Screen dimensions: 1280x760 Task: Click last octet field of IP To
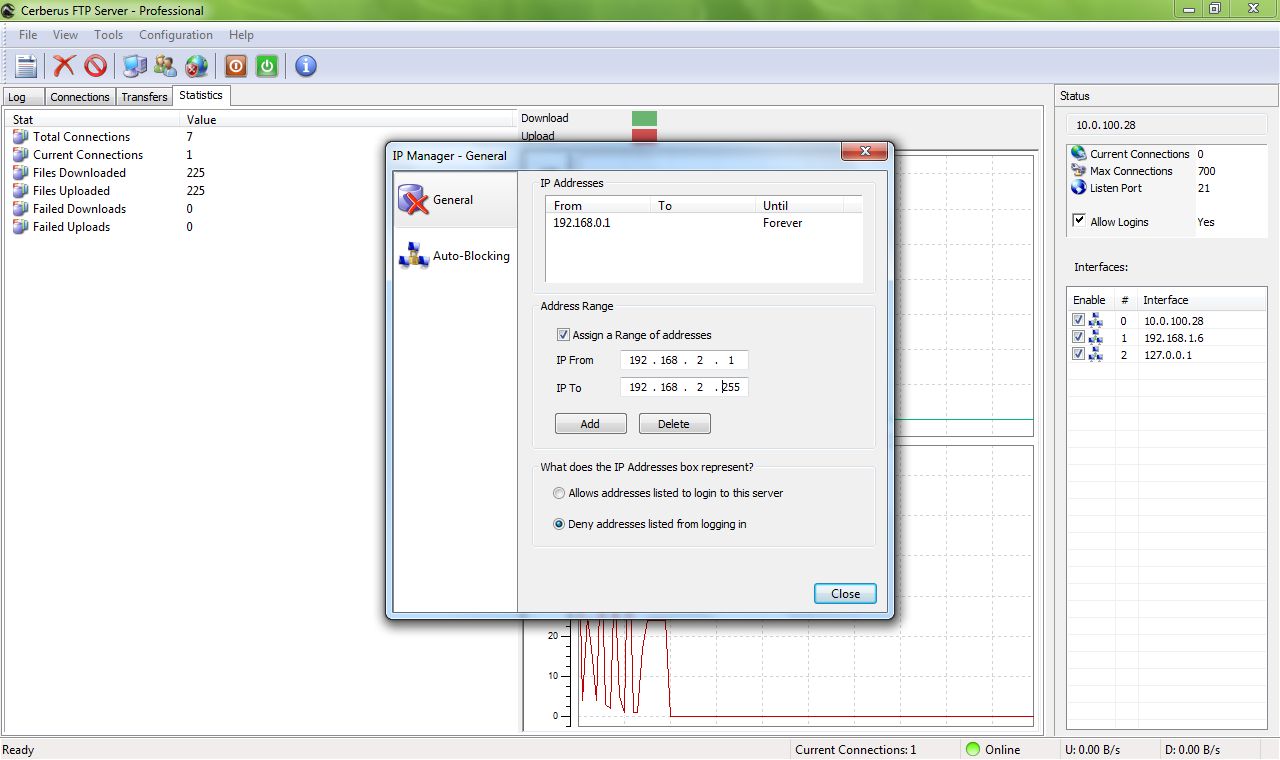coord(732,387)
